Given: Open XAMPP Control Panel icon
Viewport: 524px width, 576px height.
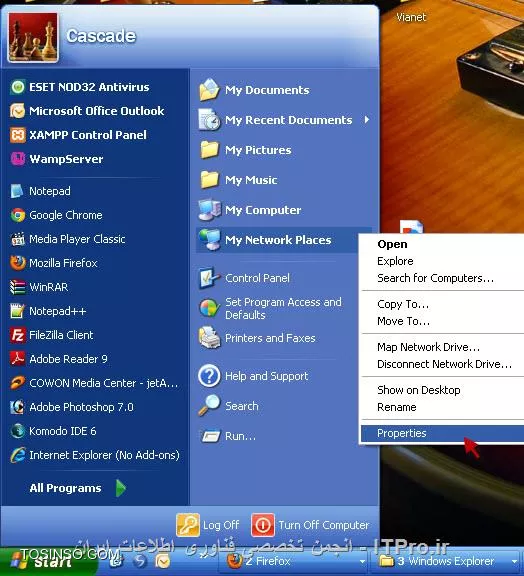Looking at the screenshot, I should (x=17, y=135).
